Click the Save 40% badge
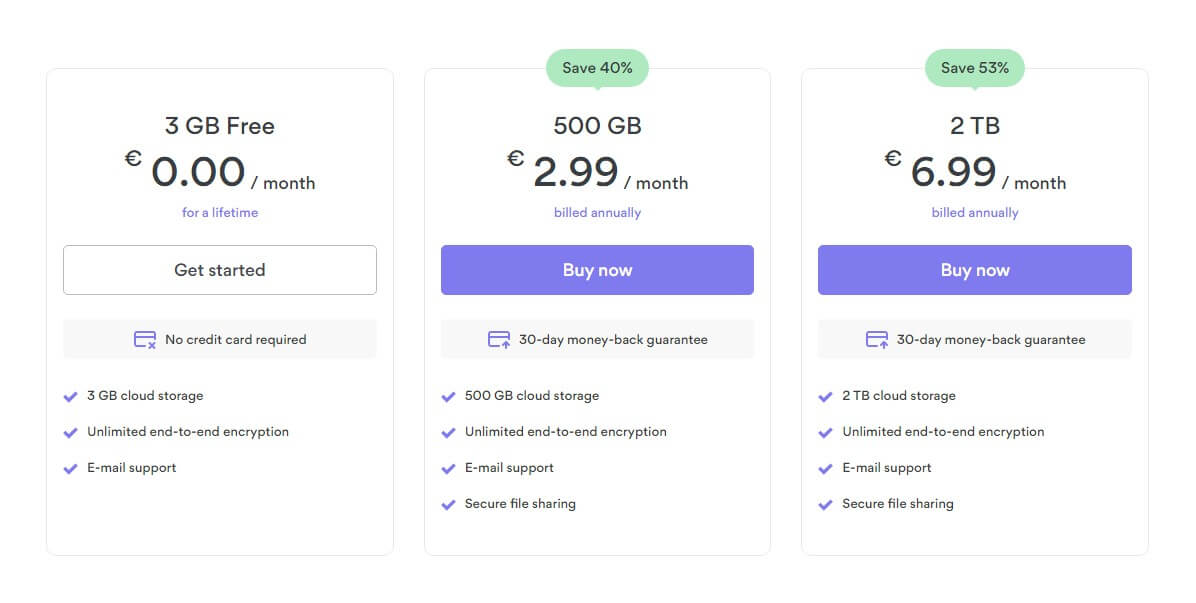Viewport: 1196px width, 603px height. (597, 68)
